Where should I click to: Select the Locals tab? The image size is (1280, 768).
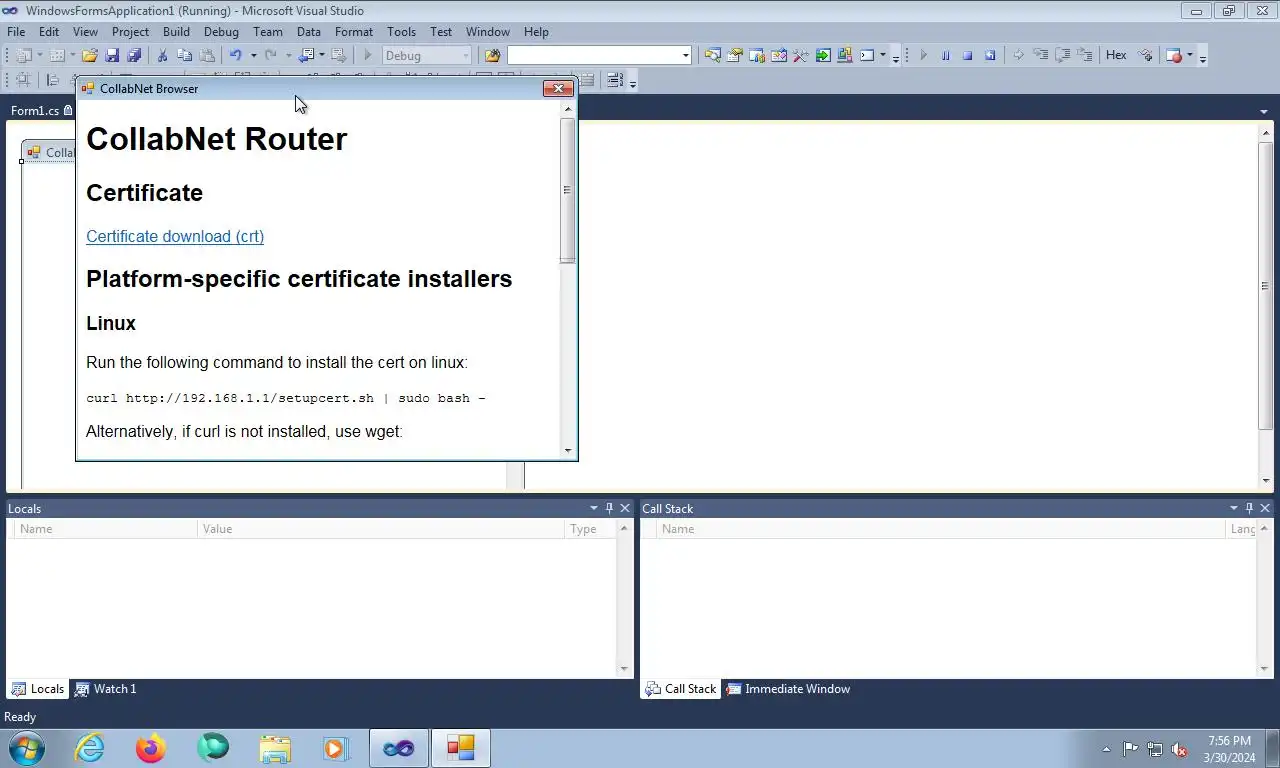tap(37, 689)
